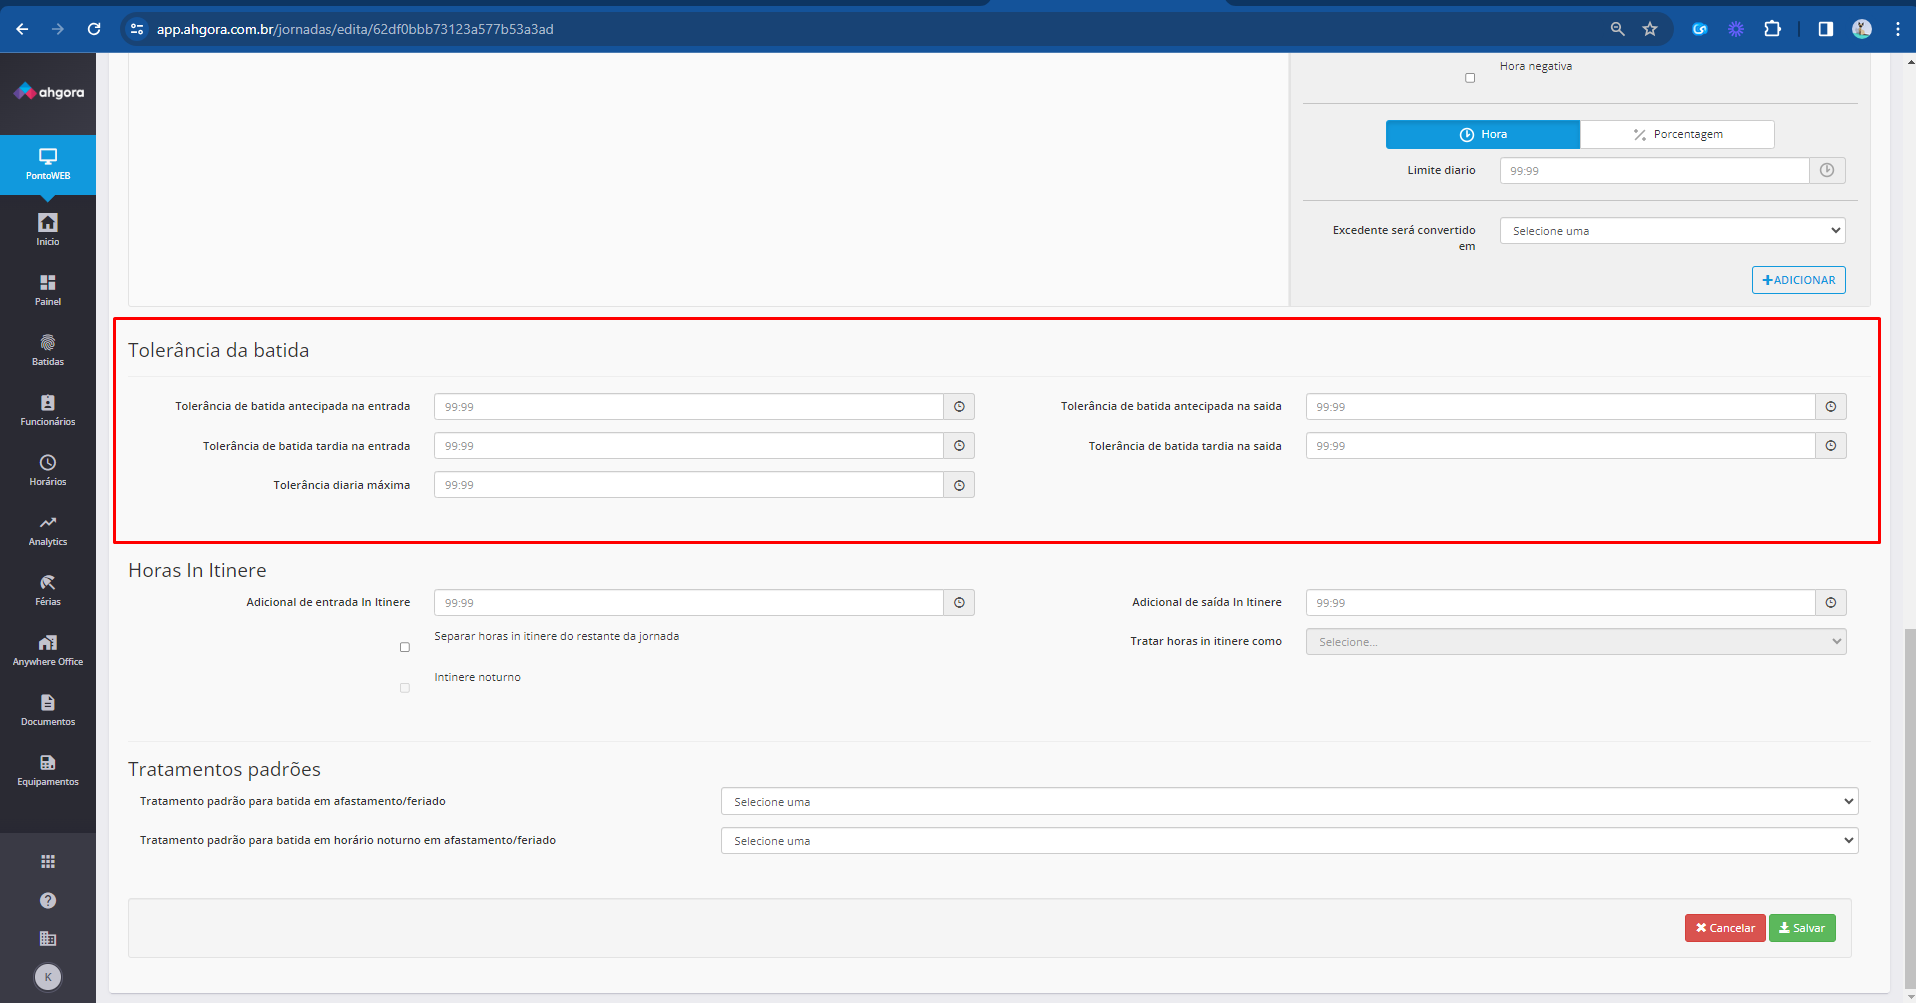
Task: Click clock icon for batida antecipada na saida
Action: click(x=1831, y=407)
